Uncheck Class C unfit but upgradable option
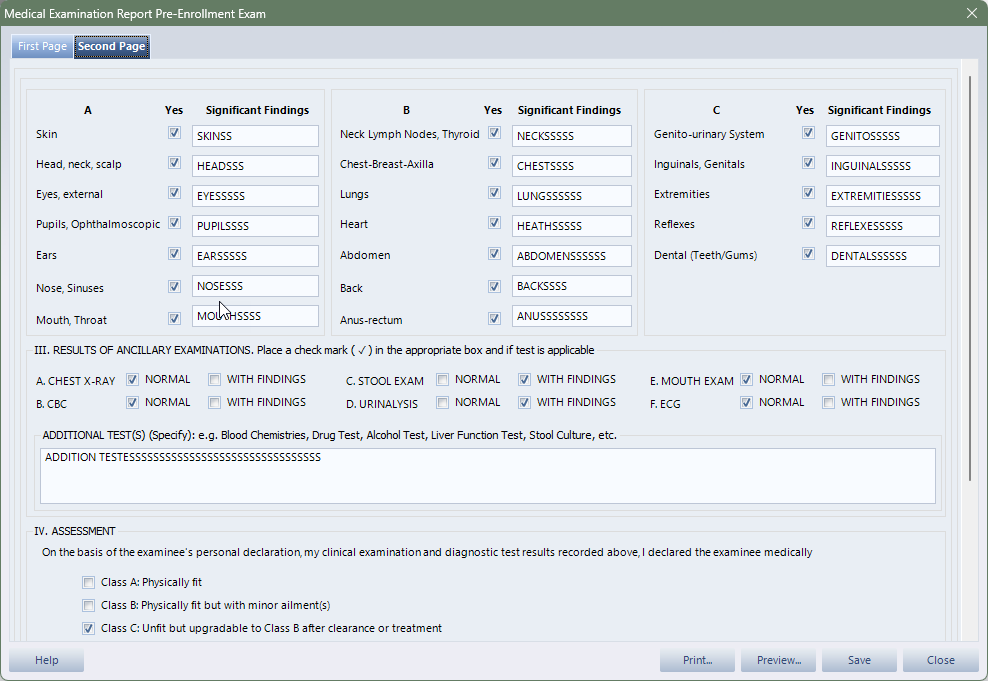 coord(90,629)
